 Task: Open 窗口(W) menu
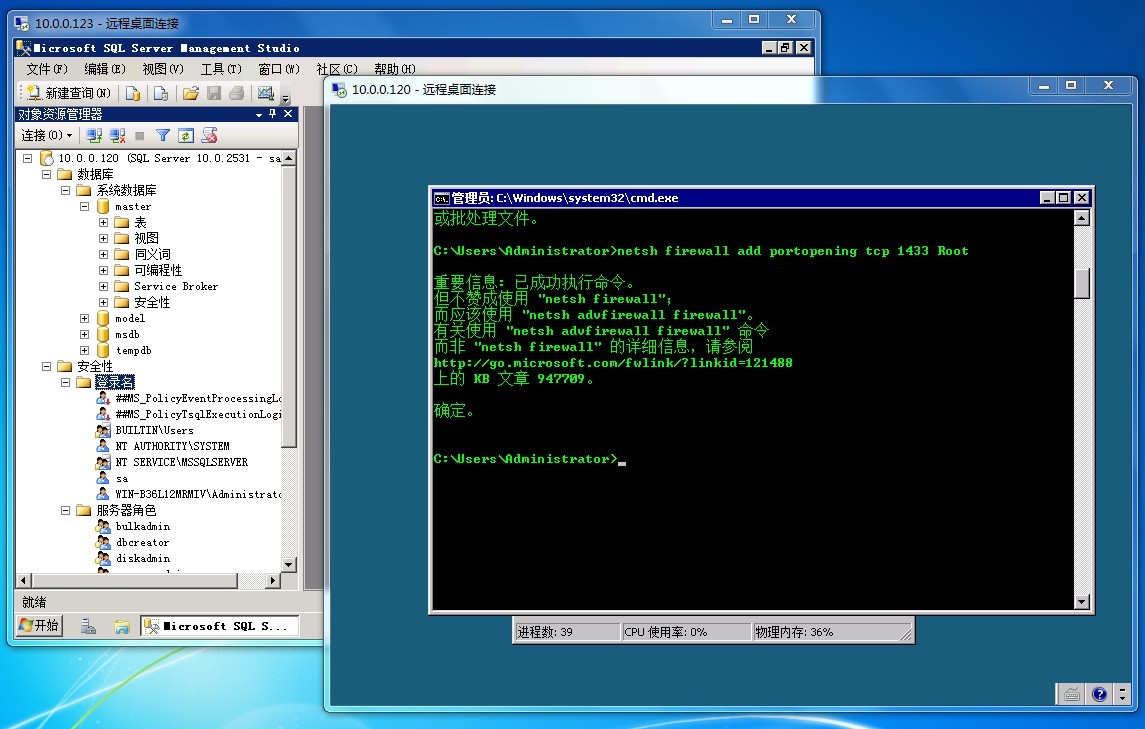point(279,69)
